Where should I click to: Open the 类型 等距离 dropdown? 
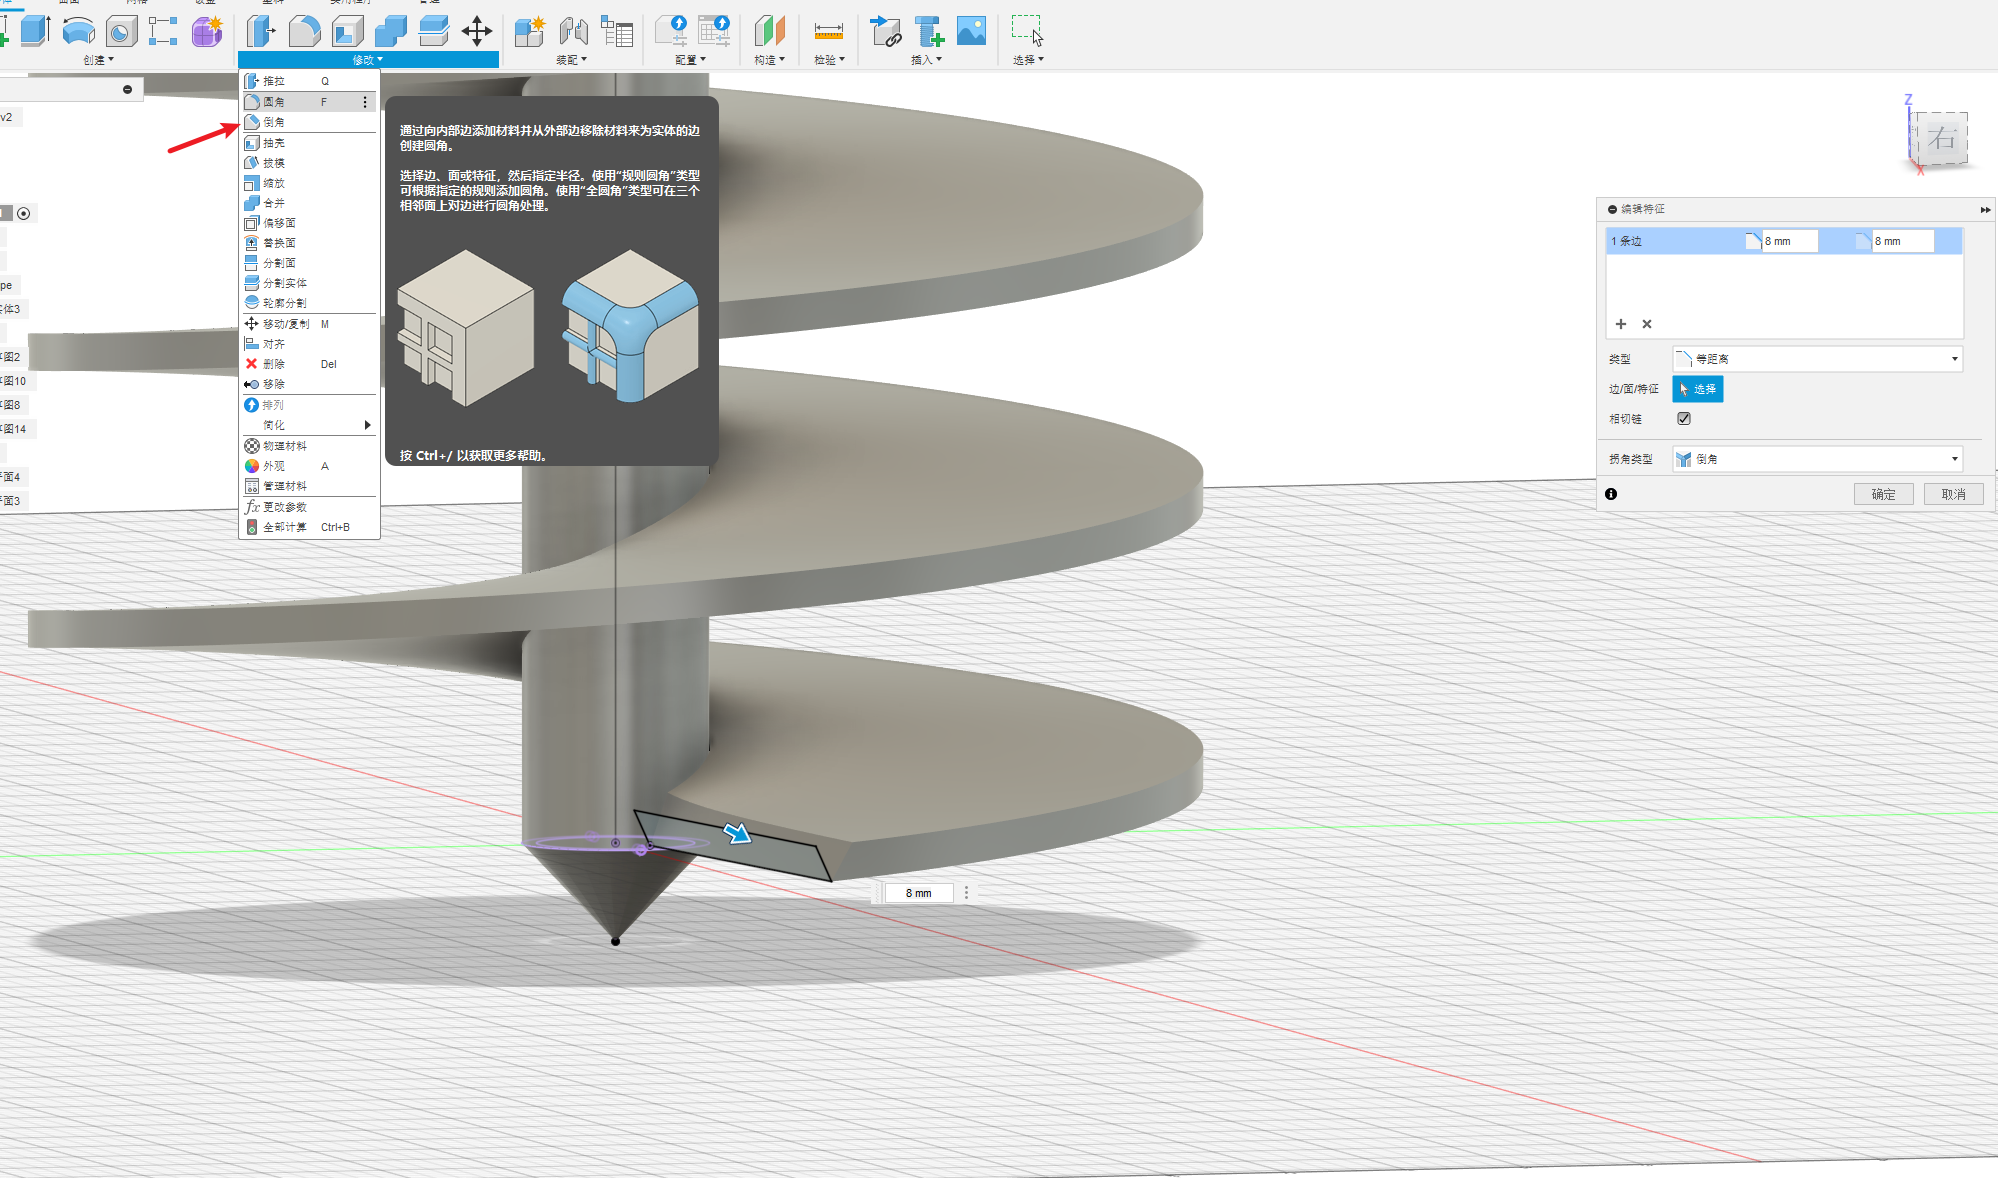[1817, 359]
